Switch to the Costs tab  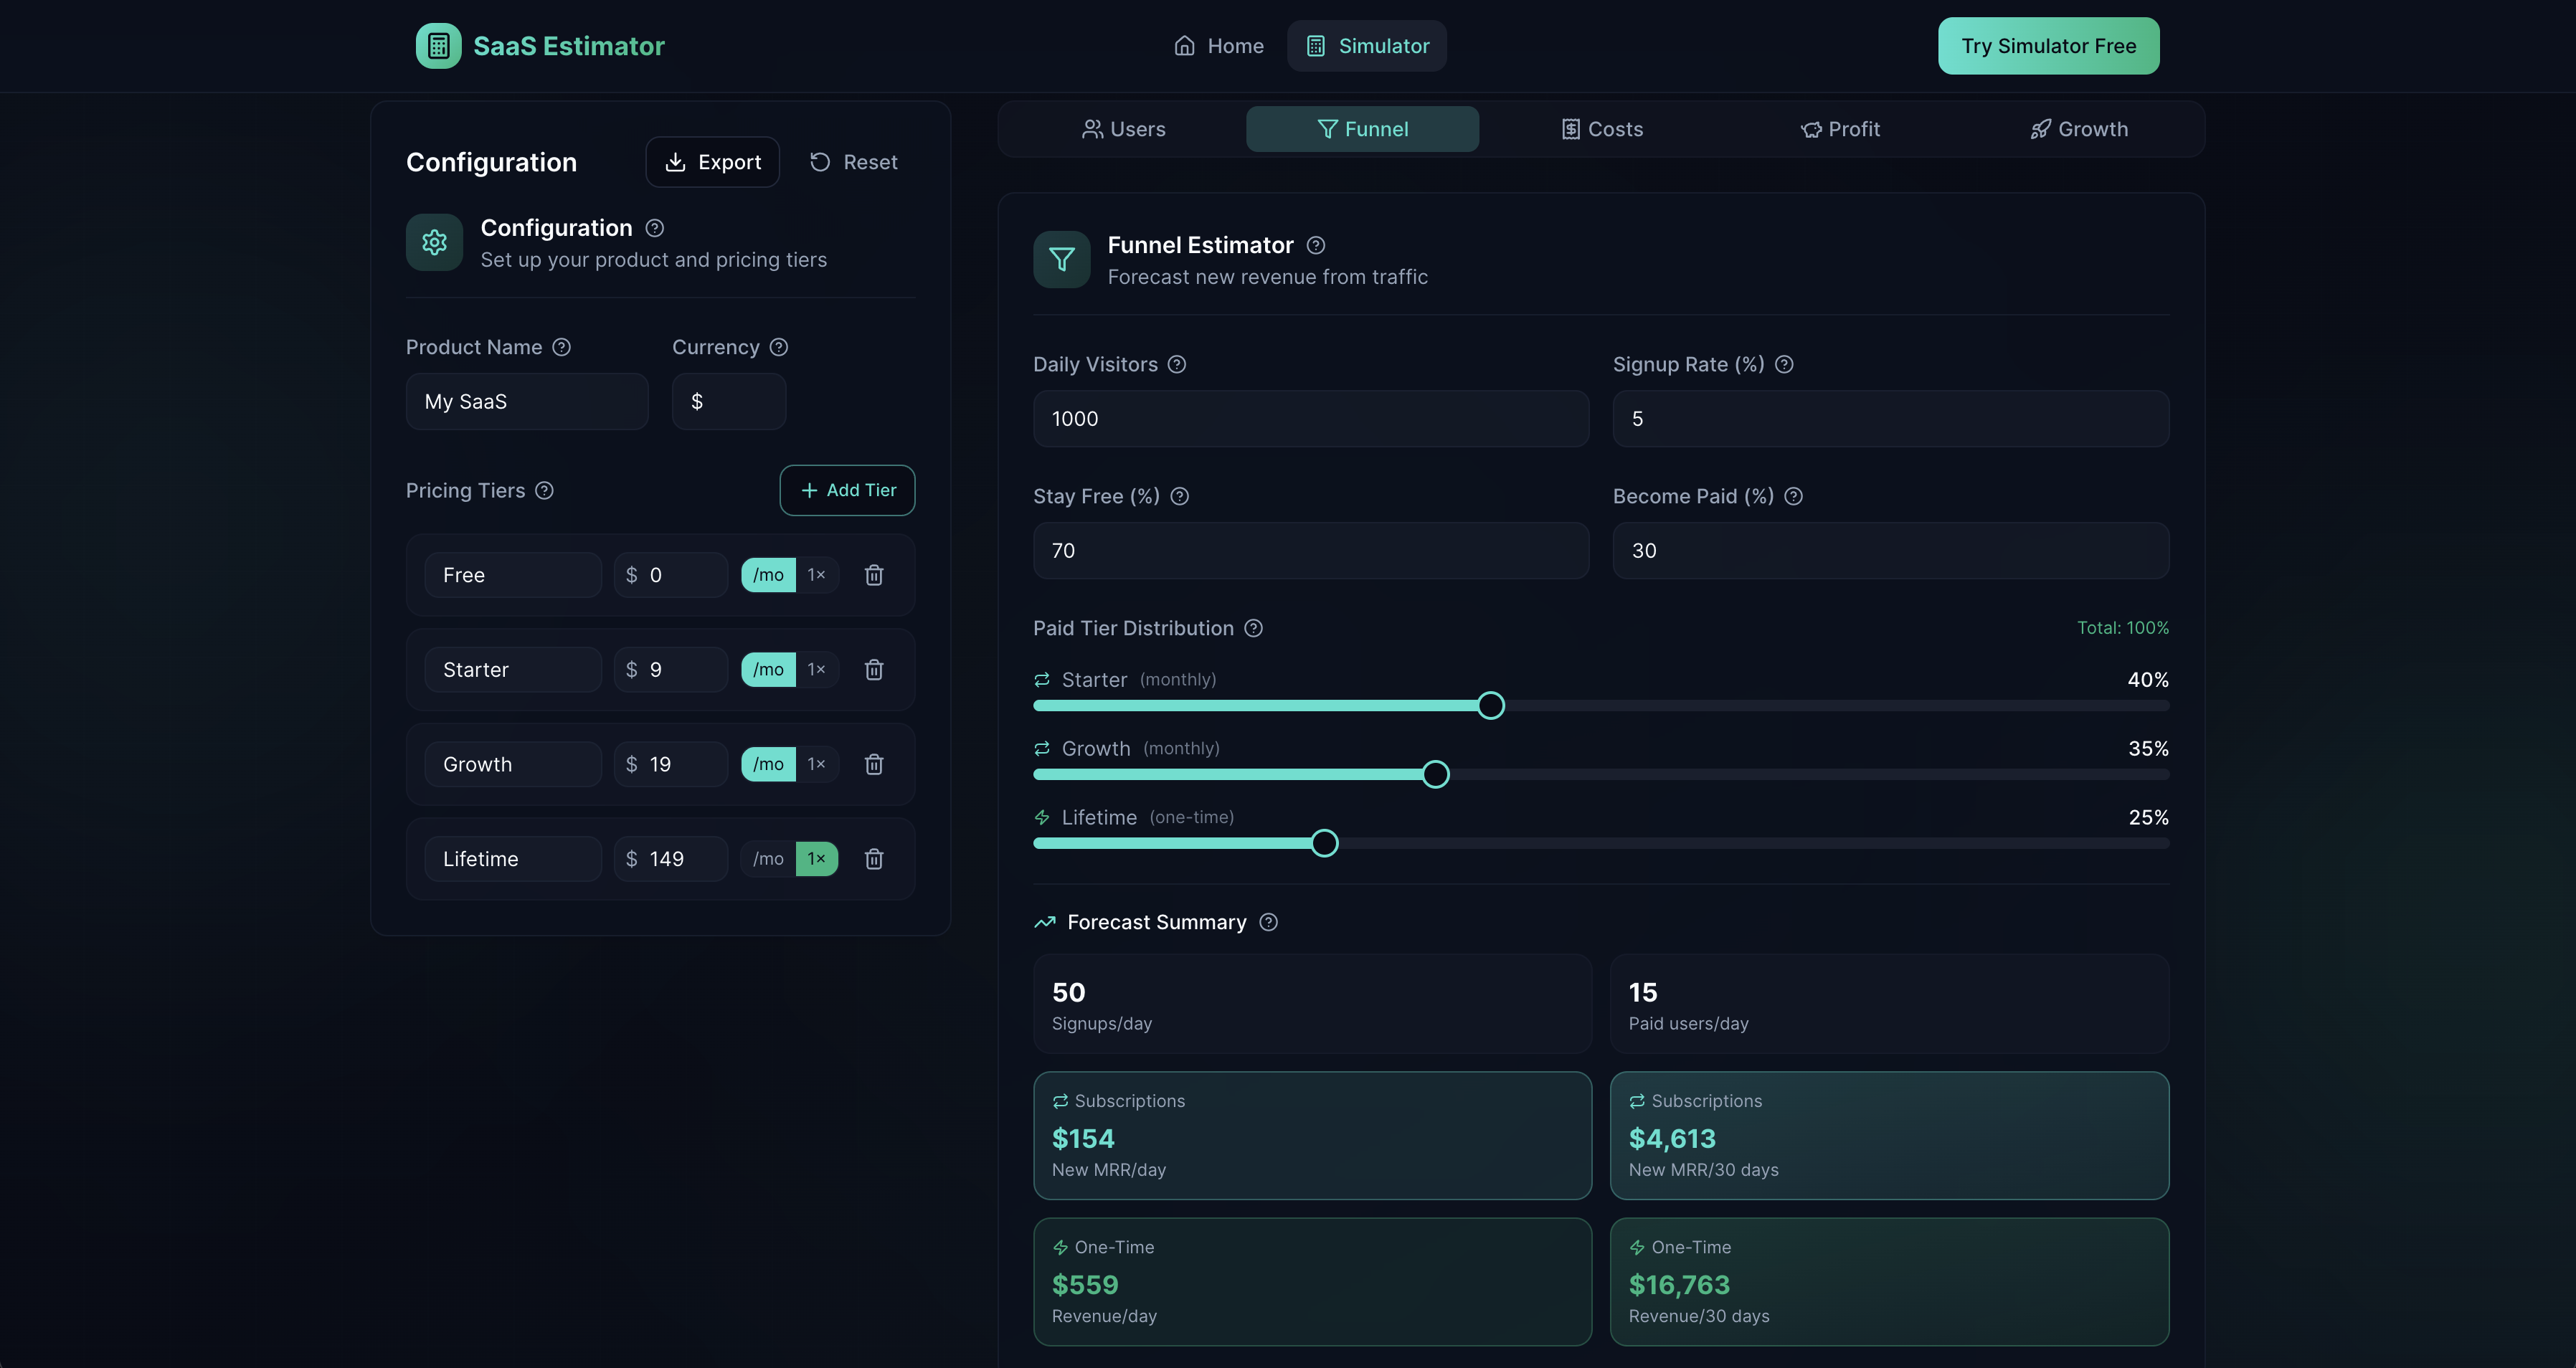coord(1601,128)
